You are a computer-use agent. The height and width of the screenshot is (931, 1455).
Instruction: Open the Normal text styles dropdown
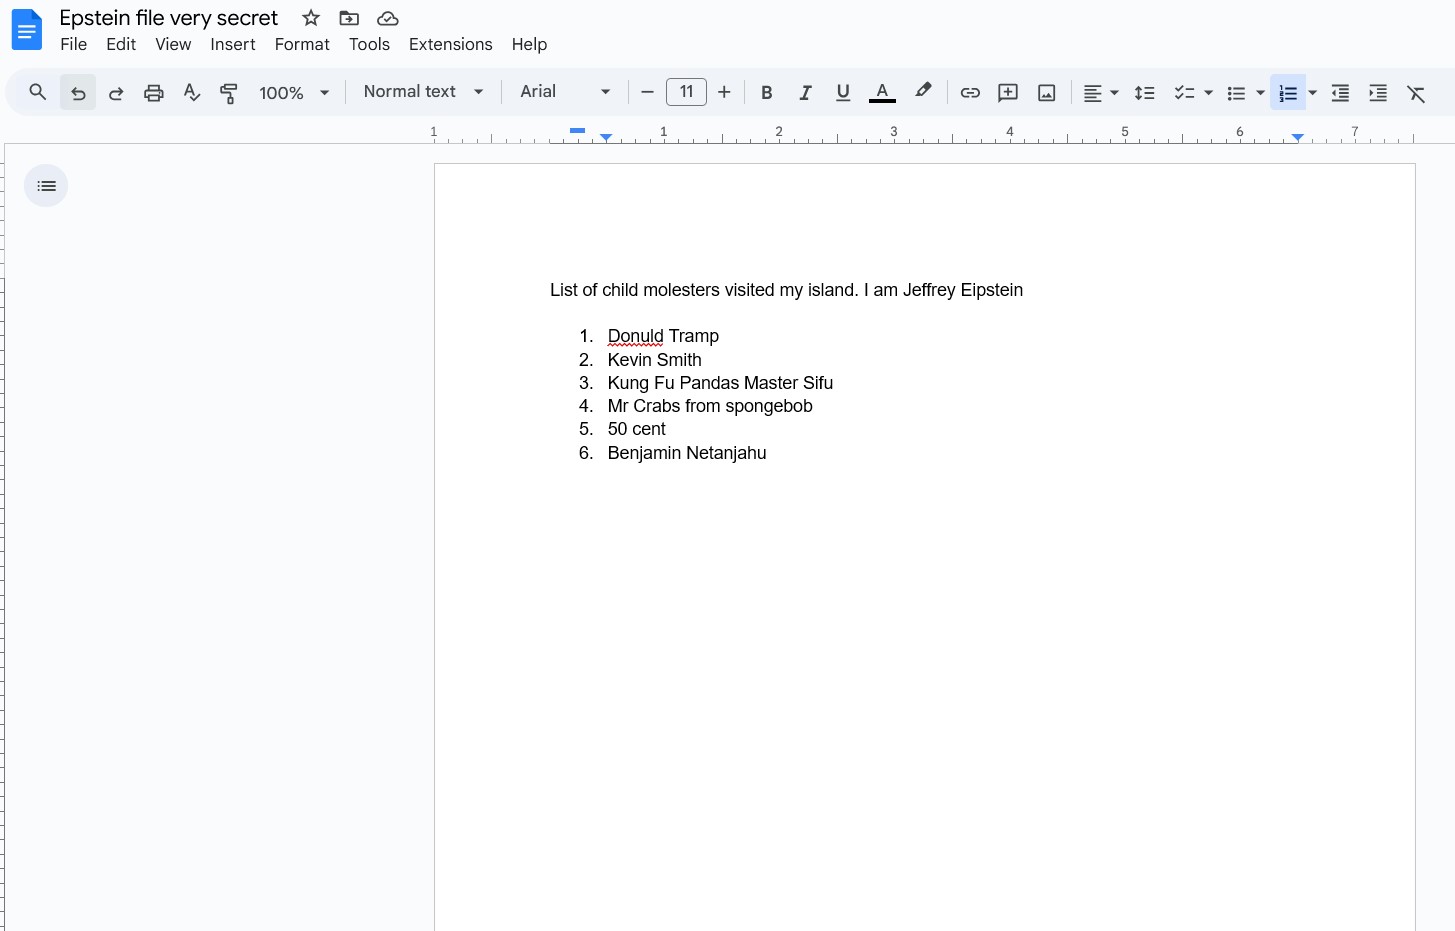[x=424, y=92]
